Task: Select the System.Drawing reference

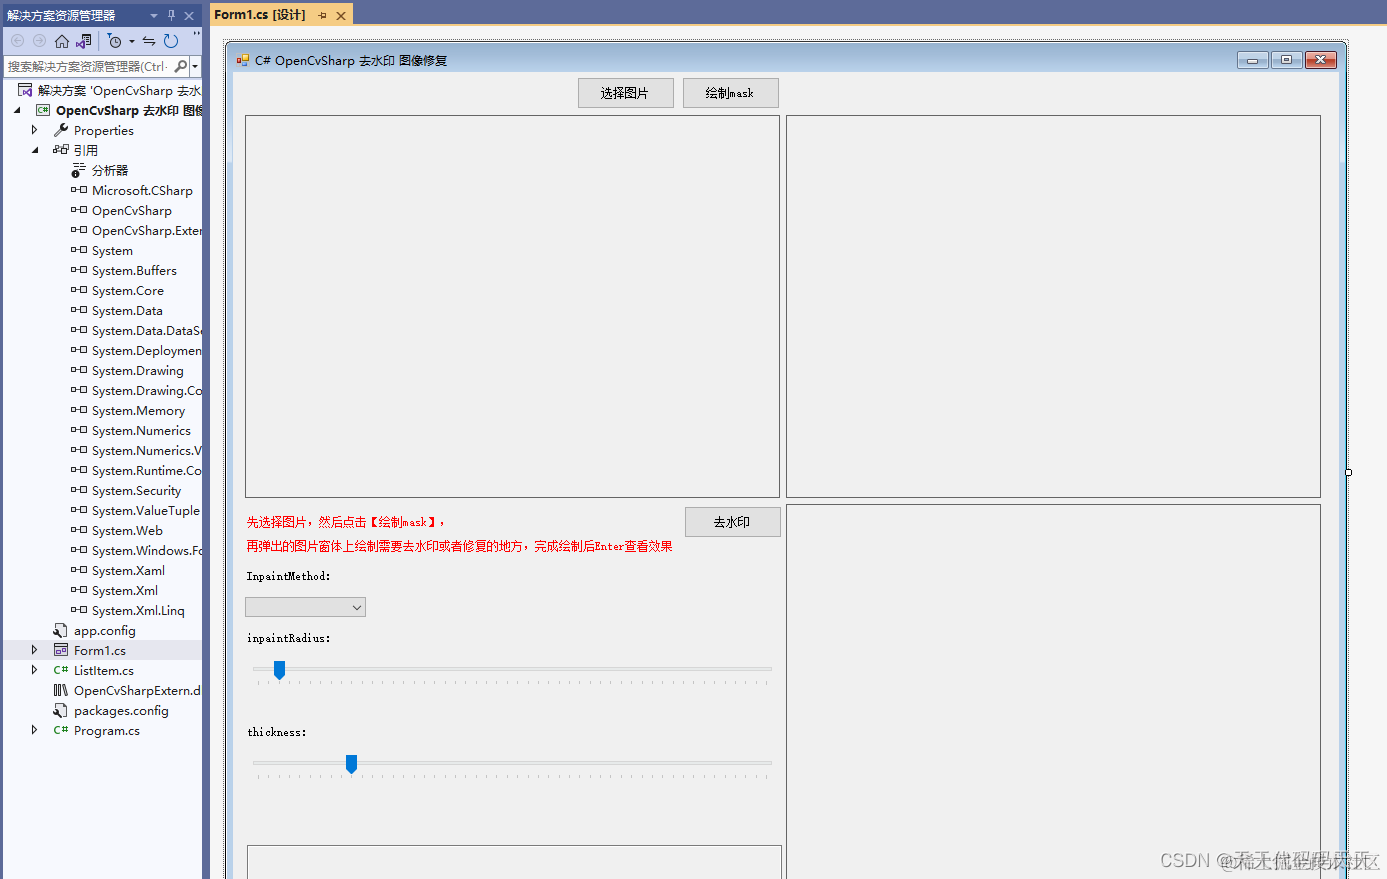Action: pyautogui.click(x=138, y=370)
